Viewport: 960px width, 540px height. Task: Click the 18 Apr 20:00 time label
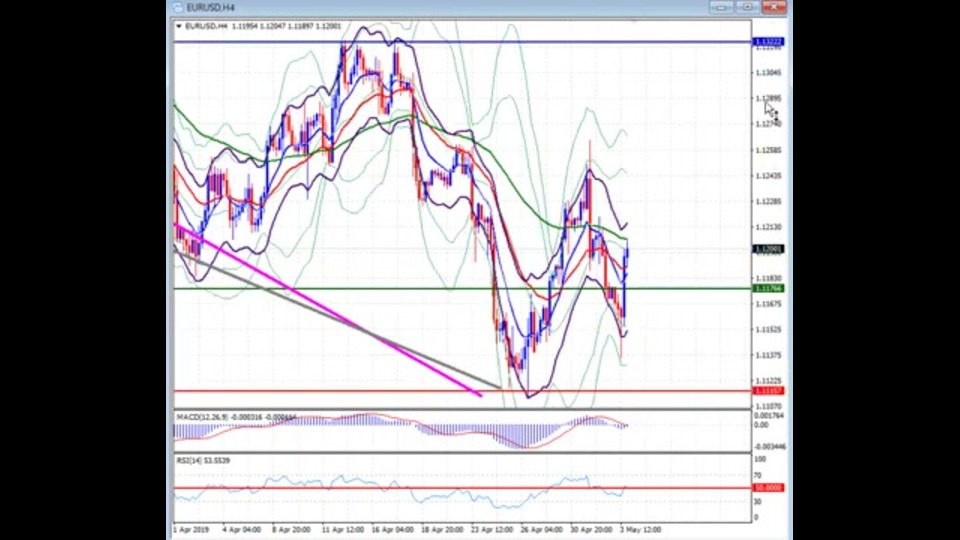pos(442,530)
